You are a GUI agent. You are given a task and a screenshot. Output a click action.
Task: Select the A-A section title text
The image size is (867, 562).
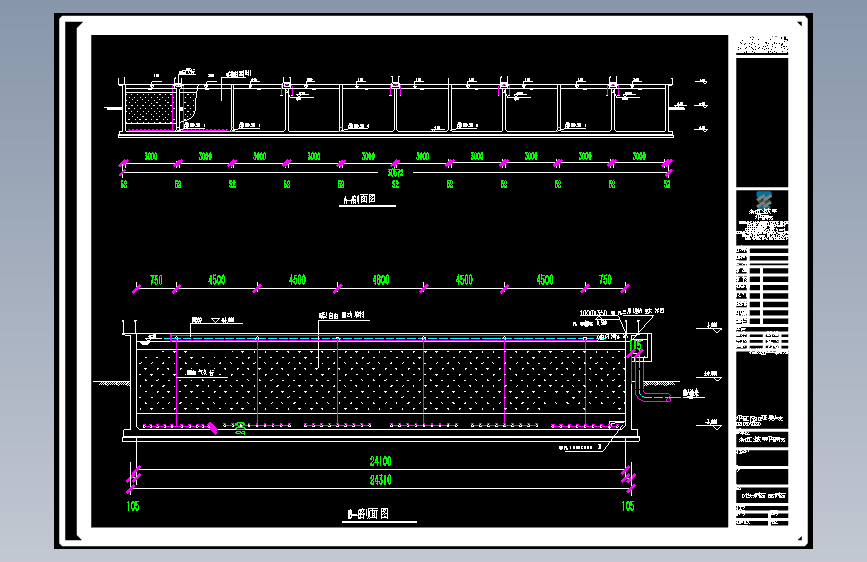360,199
